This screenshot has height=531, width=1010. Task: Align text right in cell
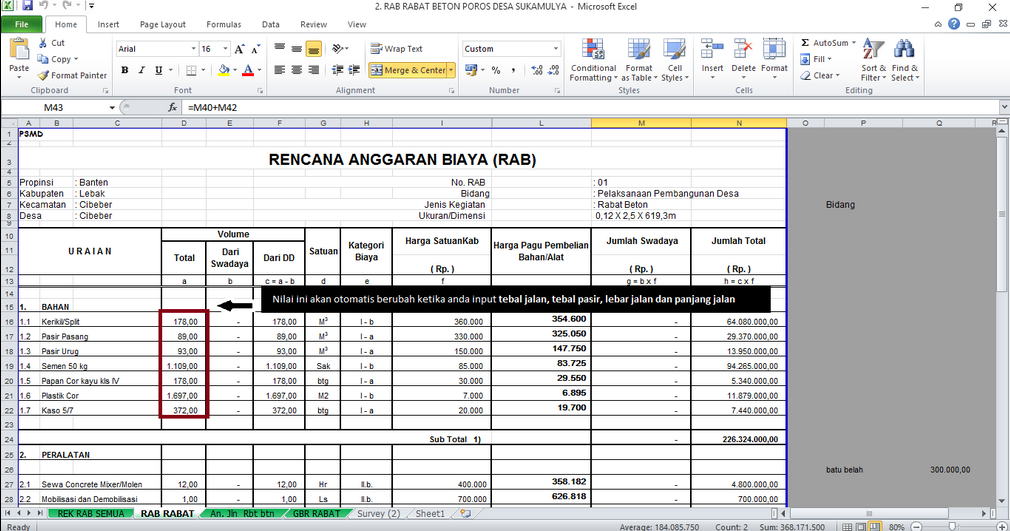pyautogui.click(x=314, y=70)
